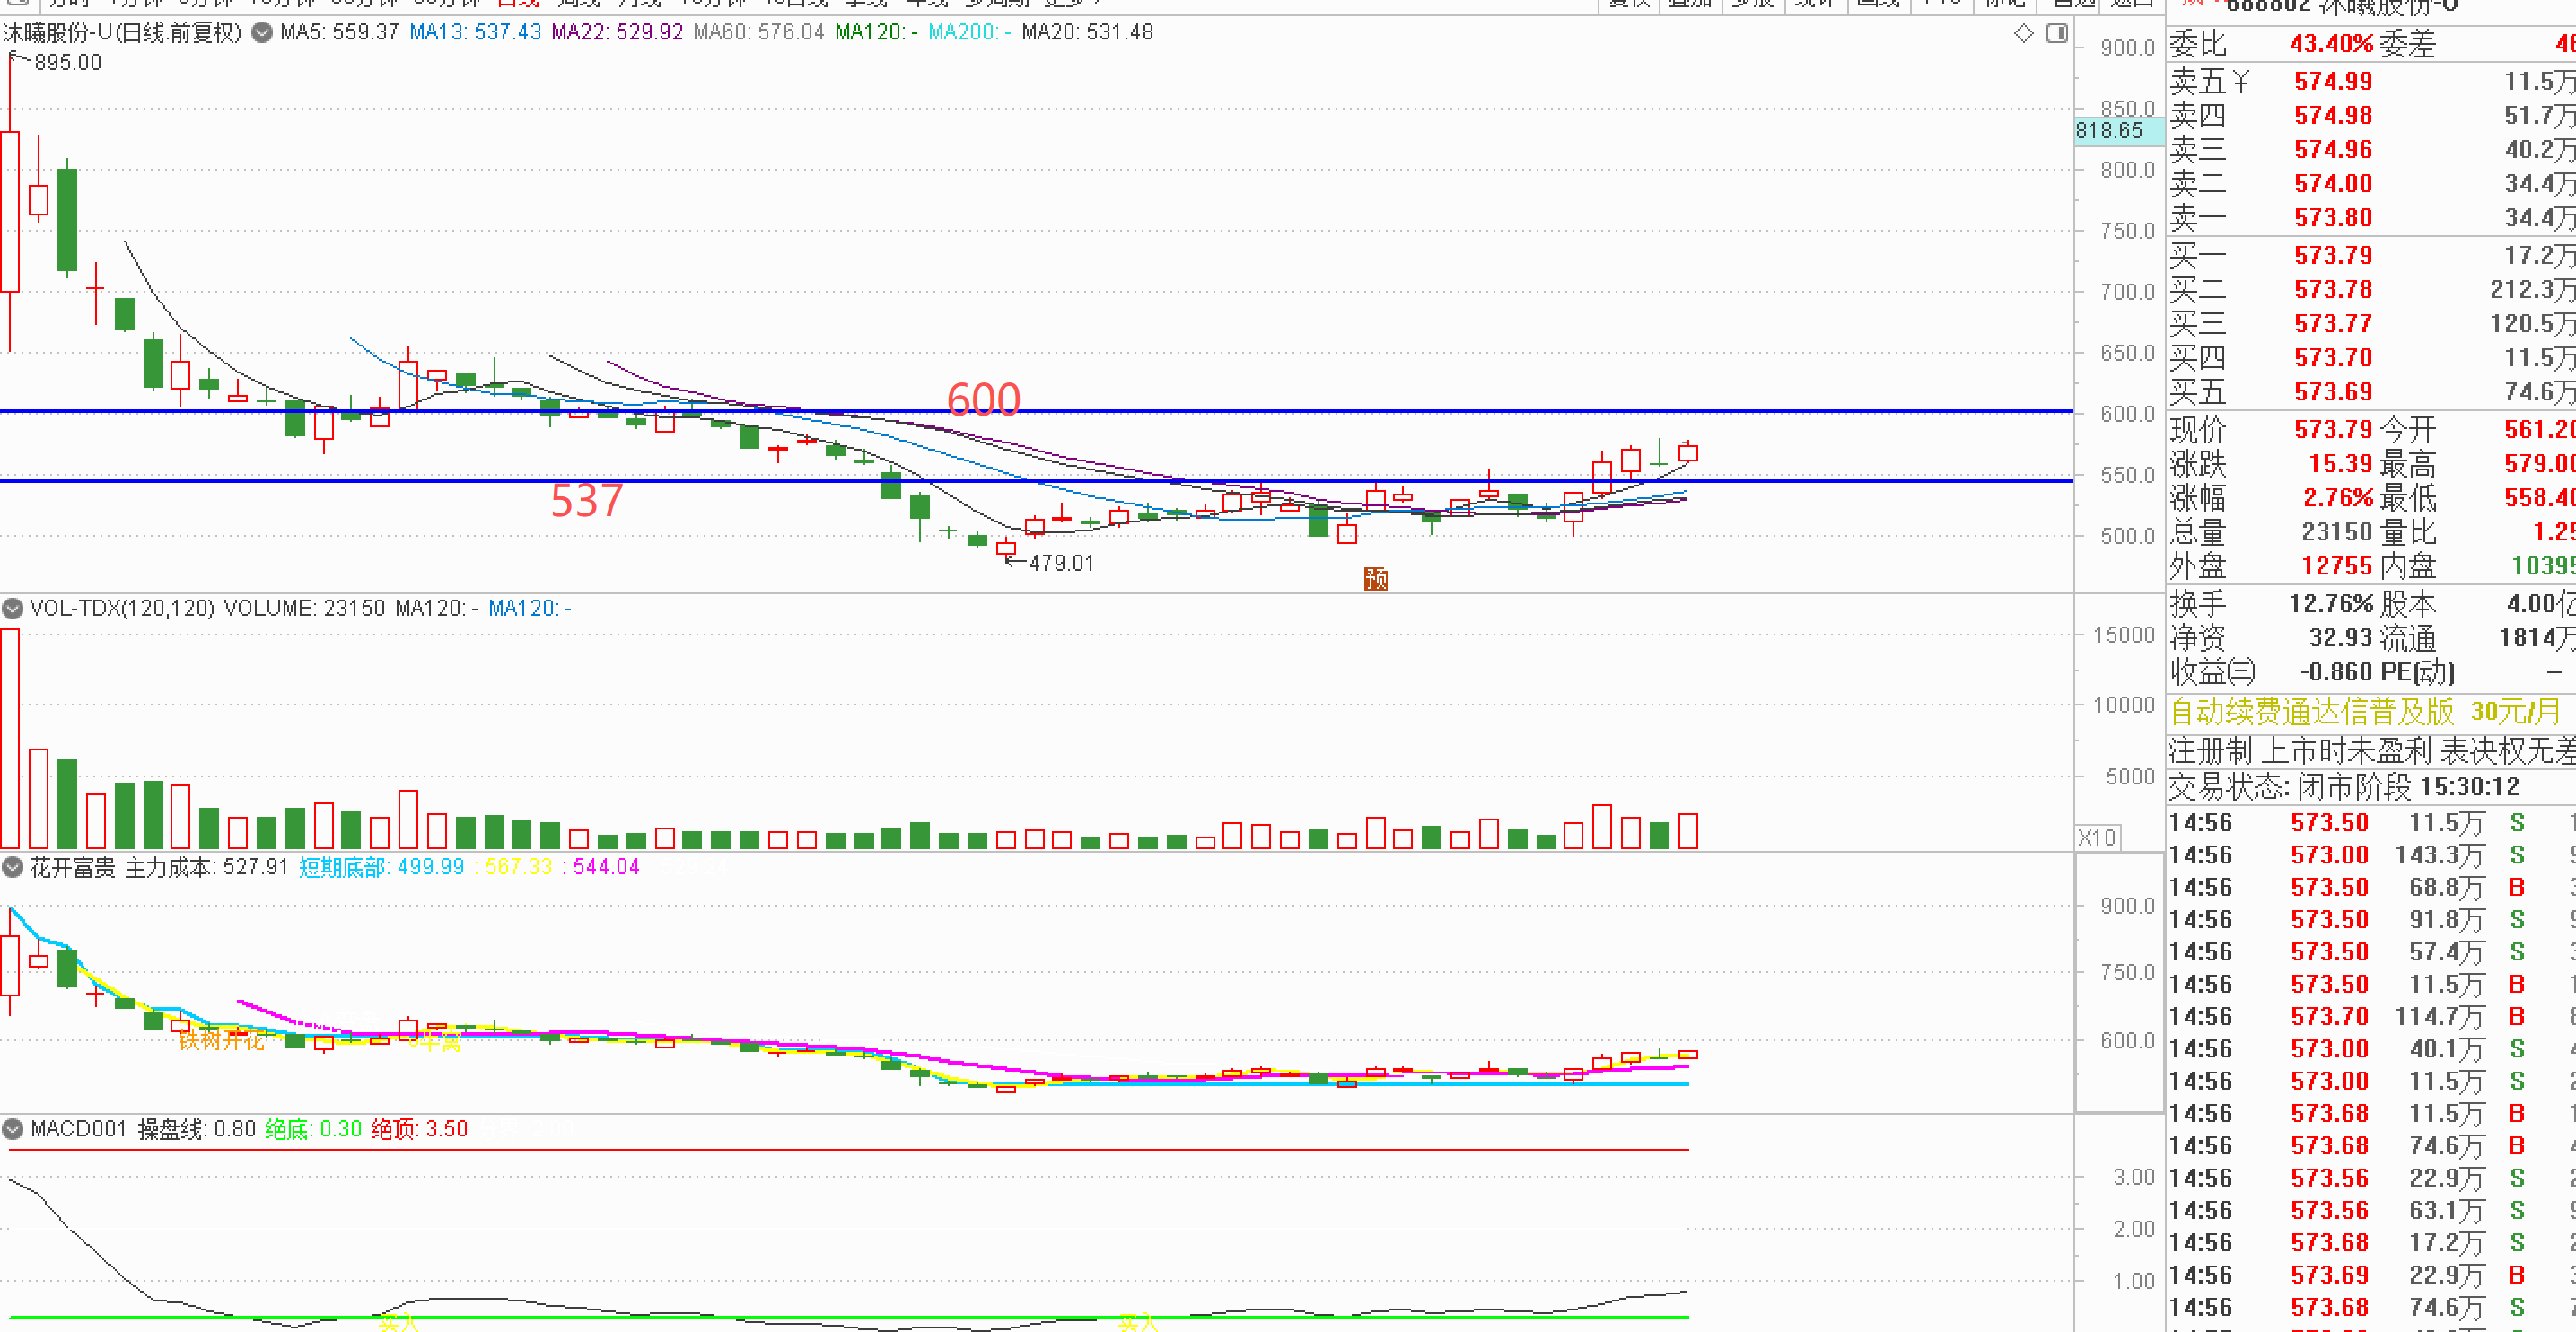Click the MA13: 537.43 moving average label
The height and width of the screenshot is (1332, 2576).
click(x=475, y=32)
